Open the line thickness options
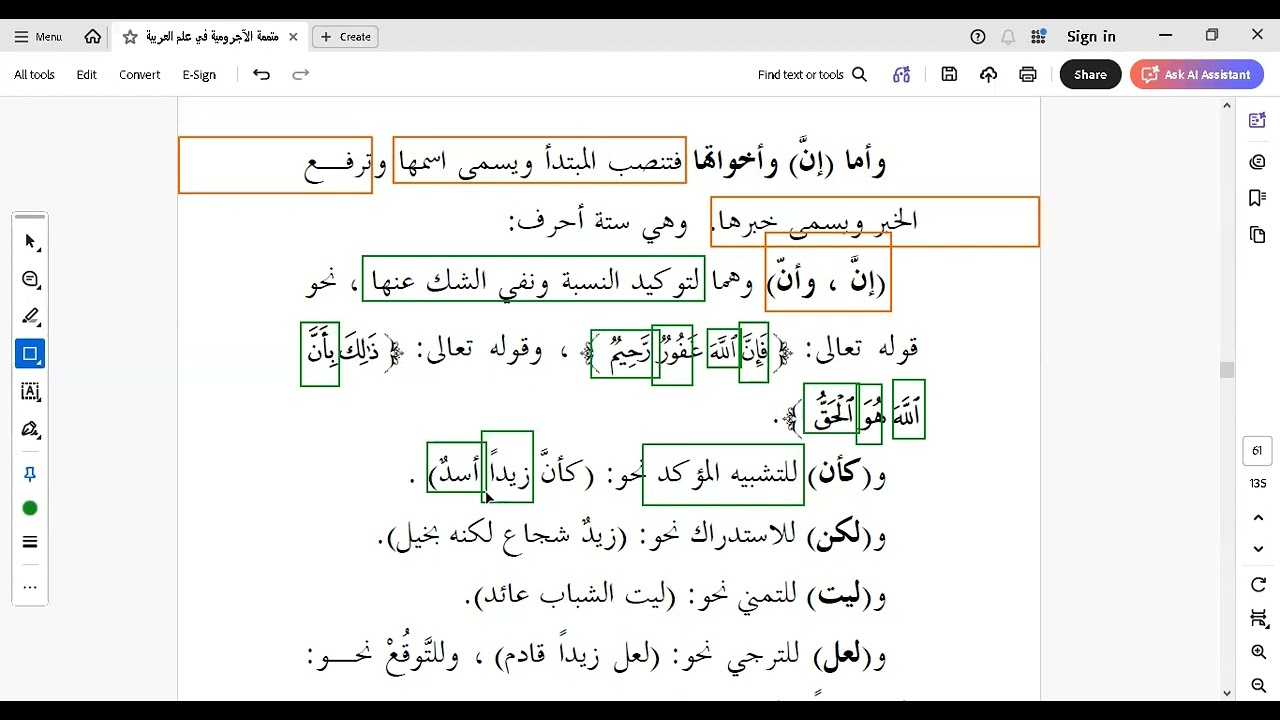This screenshot has height=720, width=1280. [30, 542]
